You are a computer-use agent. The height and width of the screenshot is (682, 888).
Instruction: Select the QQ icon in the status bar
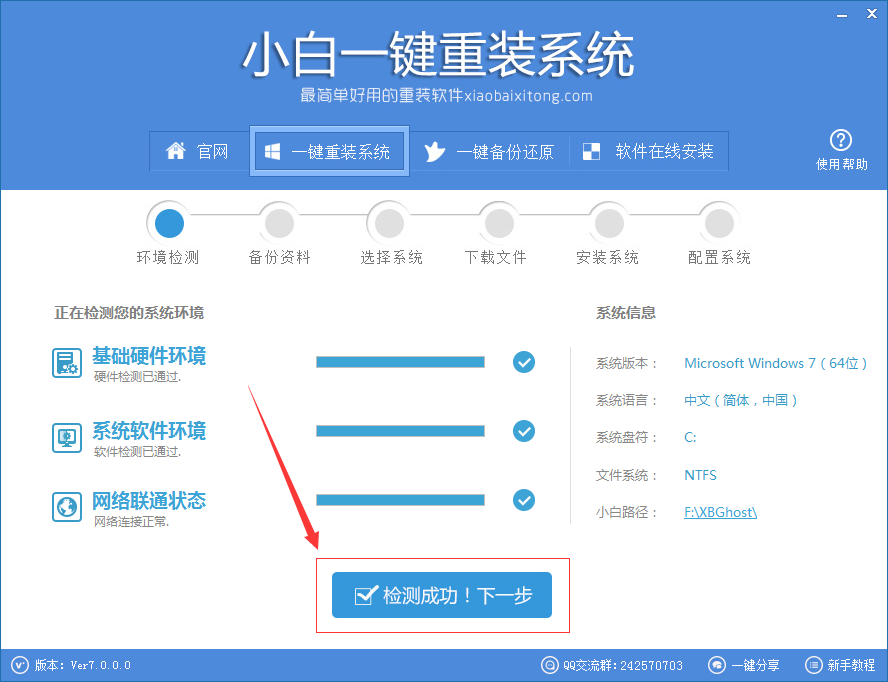pos(550,664)
